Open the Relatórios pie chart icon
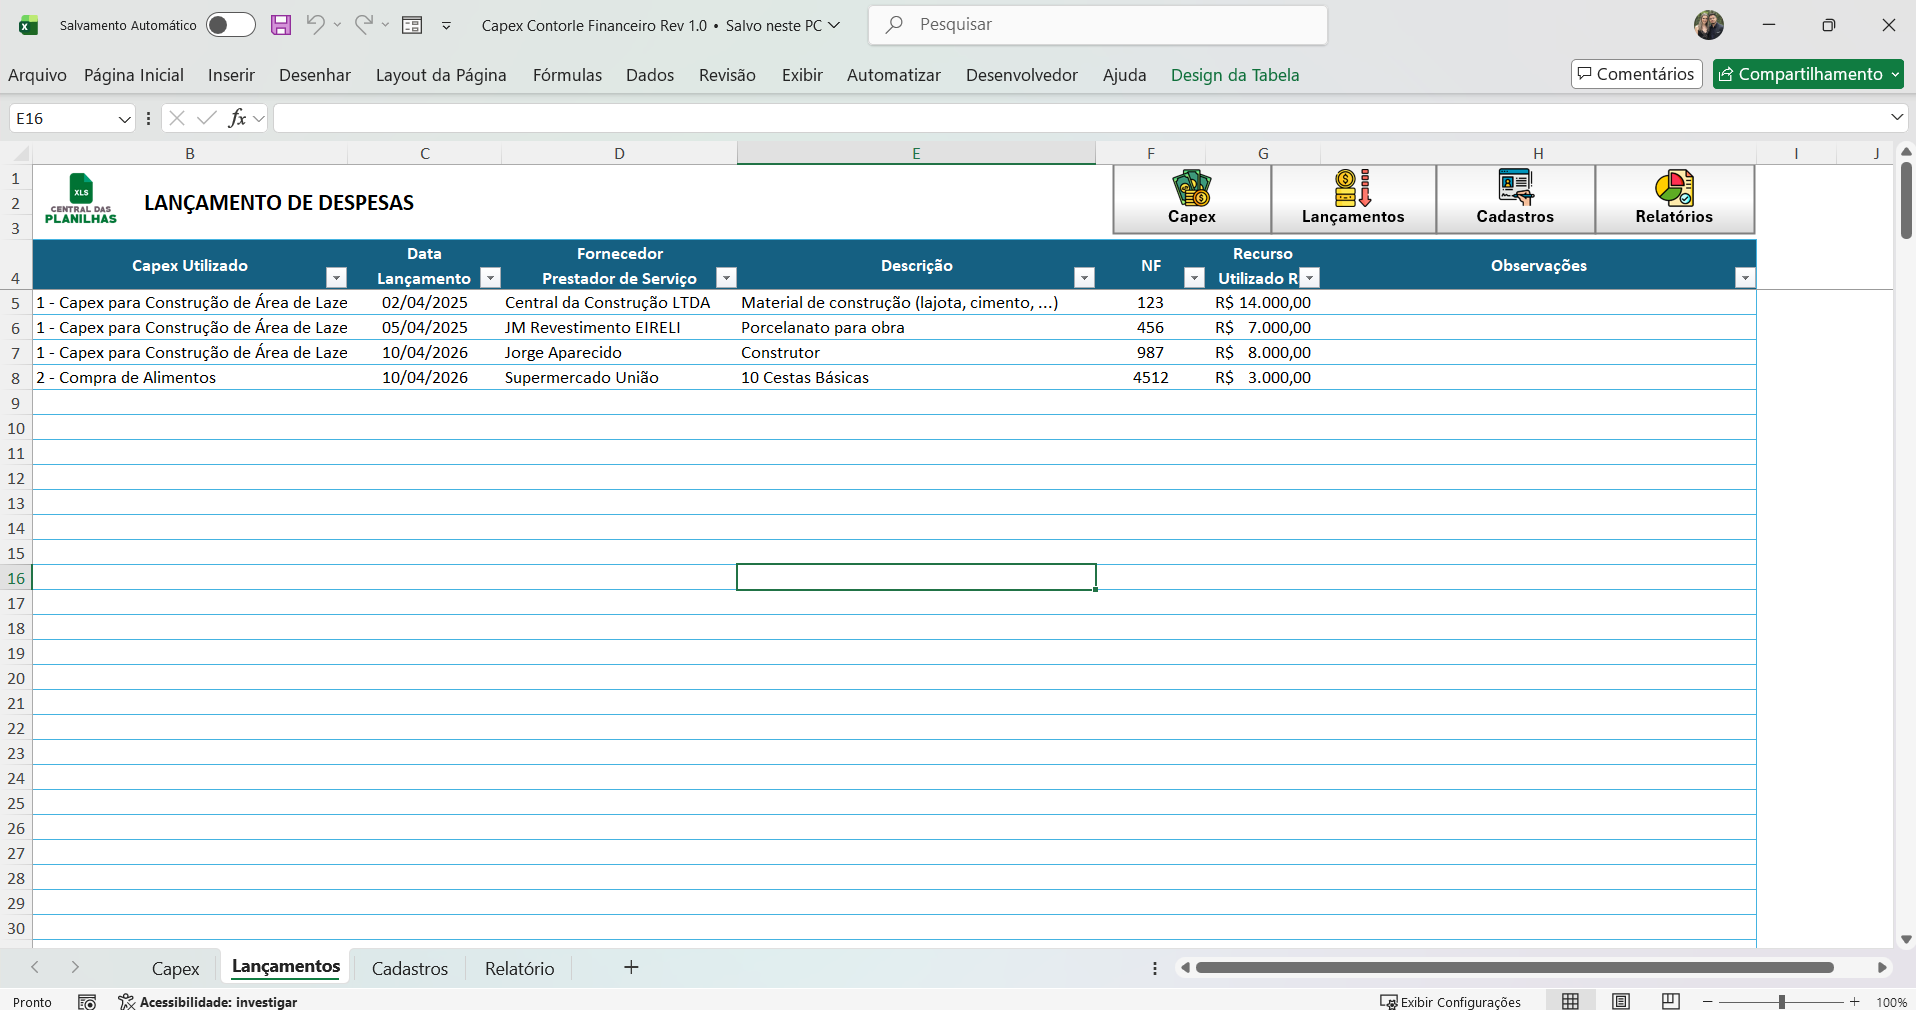The width and height of the screenshot is (1916, 1010). pyautogui.click(x=1674, y=199)
